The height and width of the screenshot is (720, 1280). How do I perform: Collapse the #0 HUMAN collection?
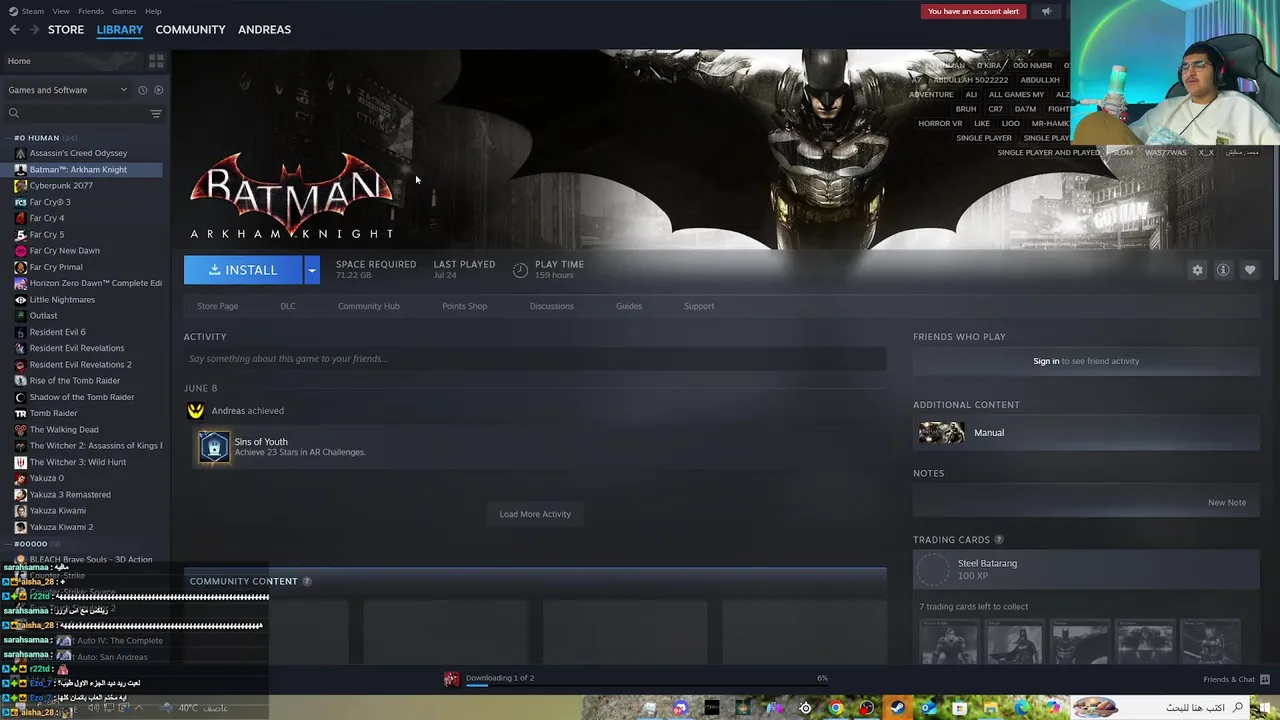[x=9, y=138]
